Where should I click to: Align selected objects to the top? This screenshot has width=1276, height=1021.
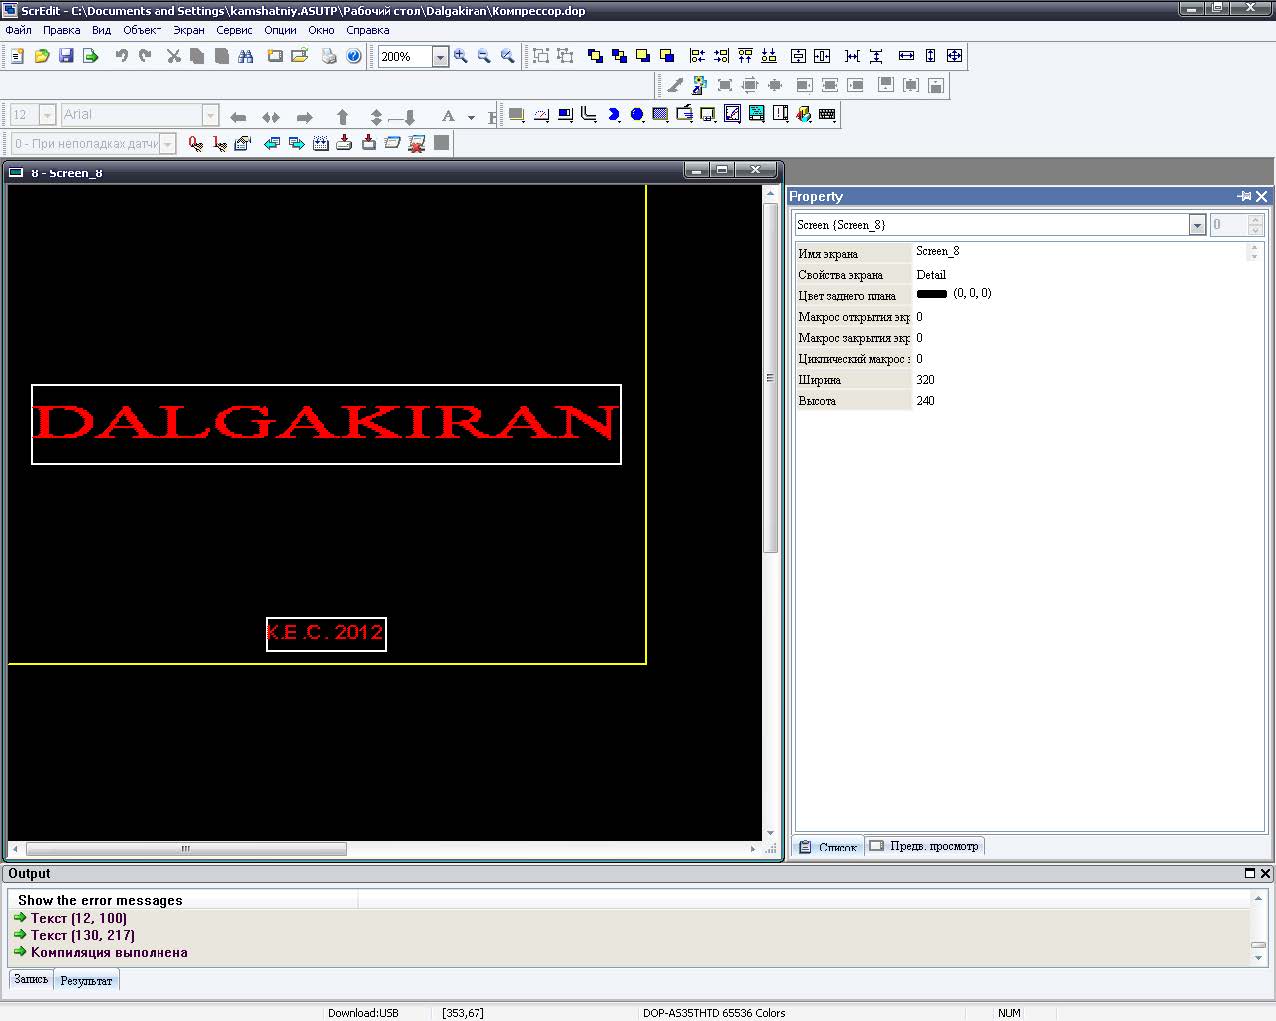coord(745,56)
